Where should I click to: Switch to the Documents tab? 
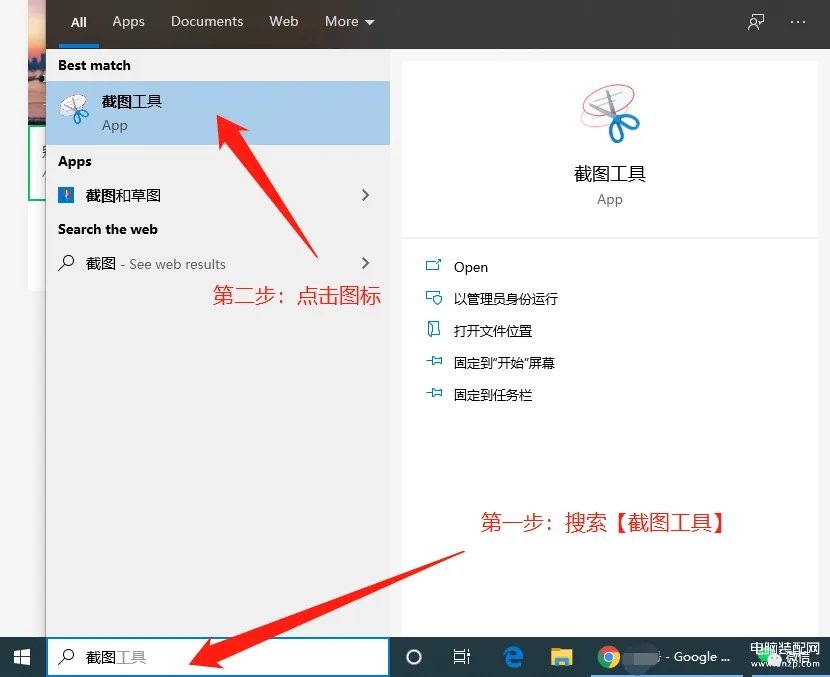pyautogui.click(x=207, y=21)
